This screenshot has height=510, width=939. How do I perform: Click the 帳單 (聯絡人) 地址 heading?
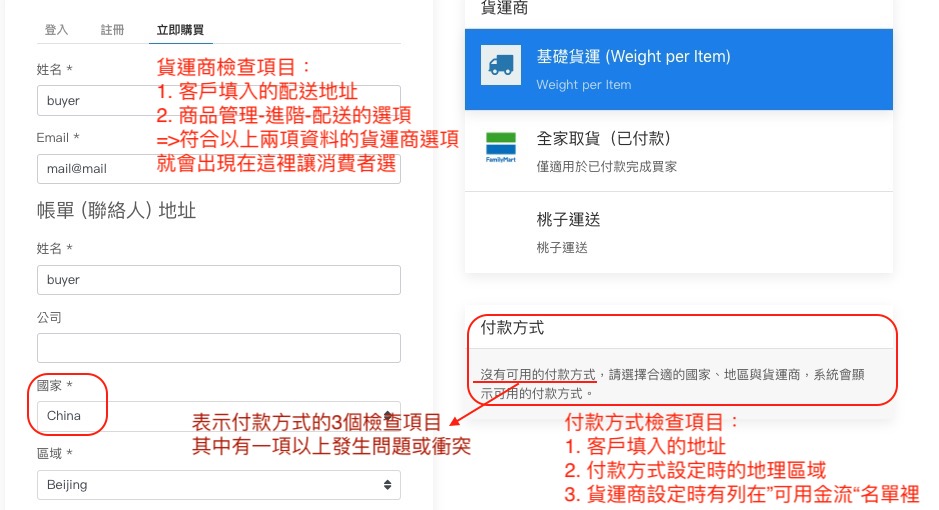116,211
